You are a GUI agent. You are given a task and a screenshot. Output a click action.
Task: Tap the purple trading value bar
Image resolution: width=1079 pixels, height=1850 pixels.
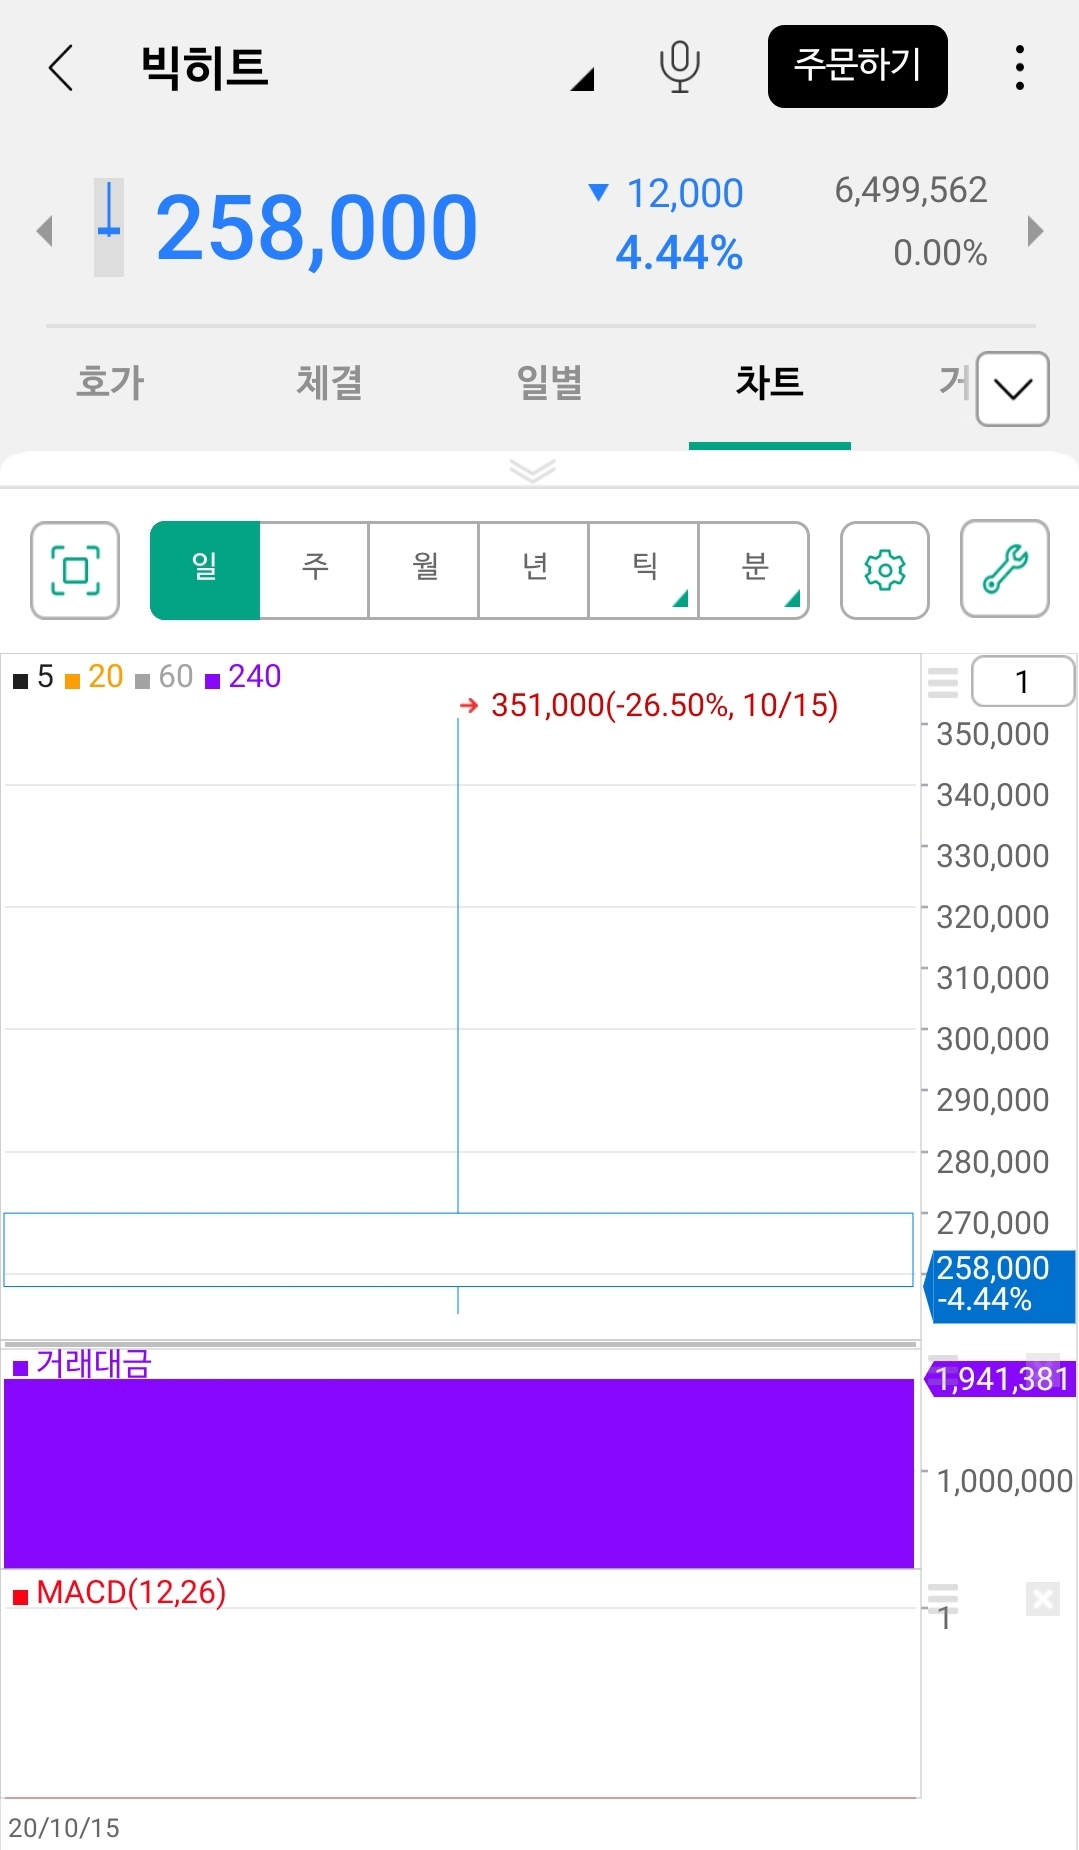[459, 1473]
